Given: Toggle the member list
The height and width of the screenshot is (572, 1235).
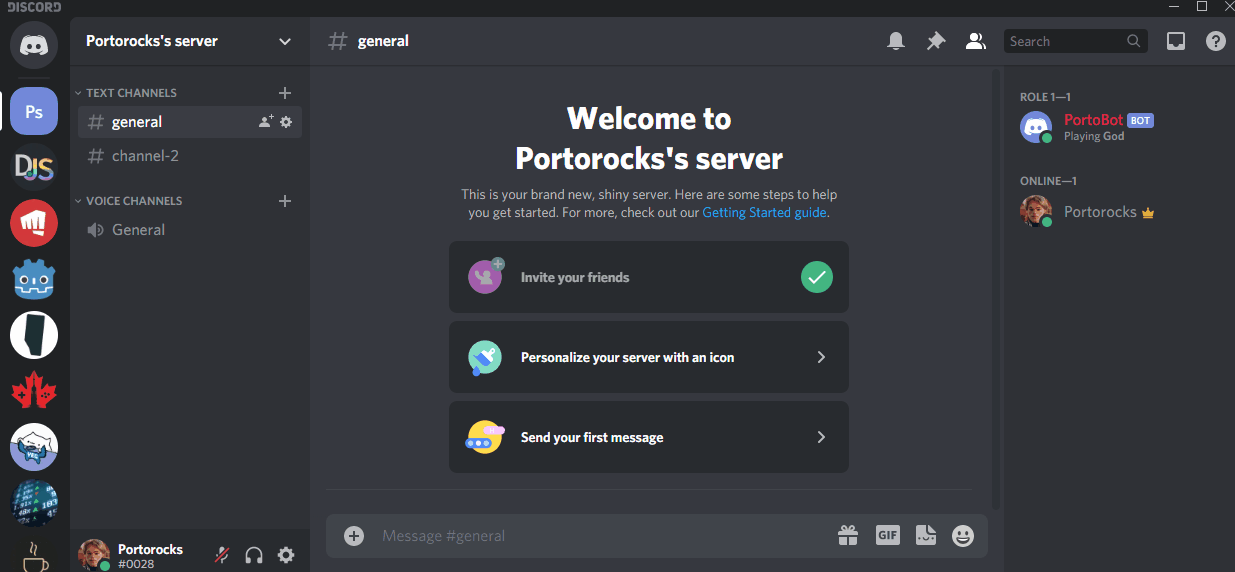Looking at the screenshot, I should click(x=975, y=41).
